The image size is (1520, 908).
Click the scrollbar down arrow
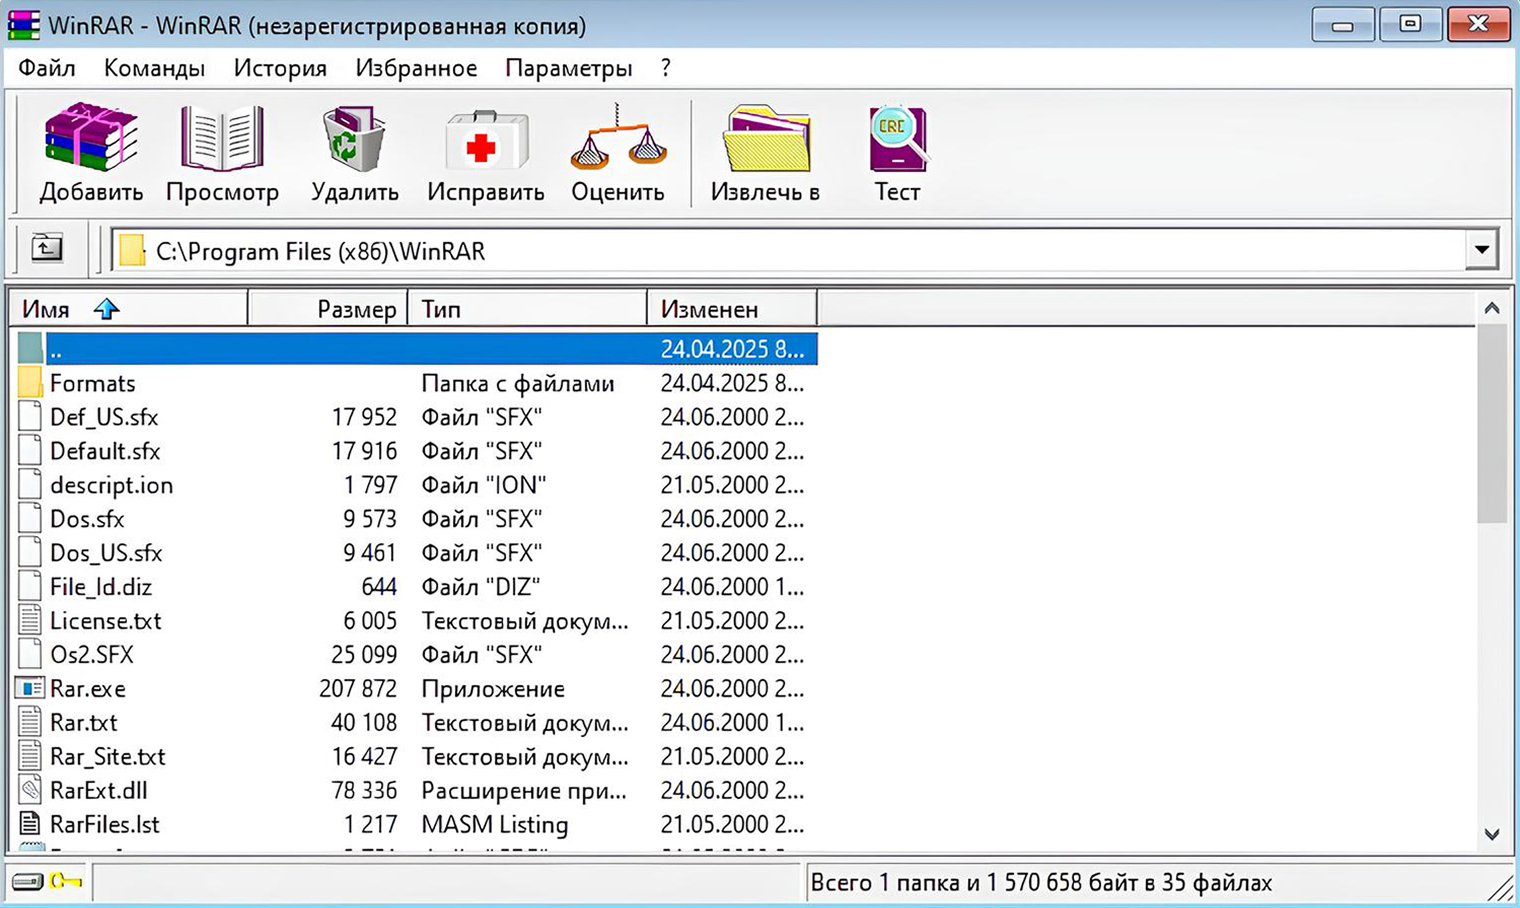click(x=1491, y=834)
